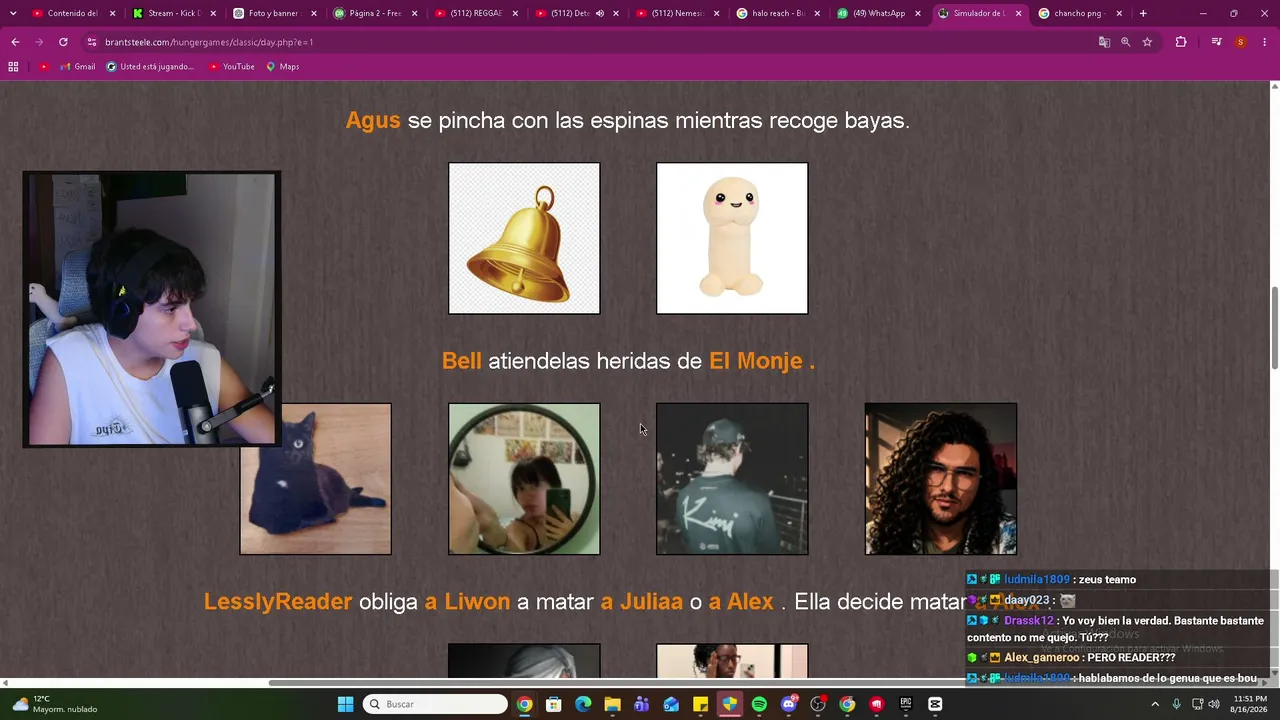Click the page's vertical scrollbar thumb
The height and width of the screenshot is (720, 1280).
1274,327
